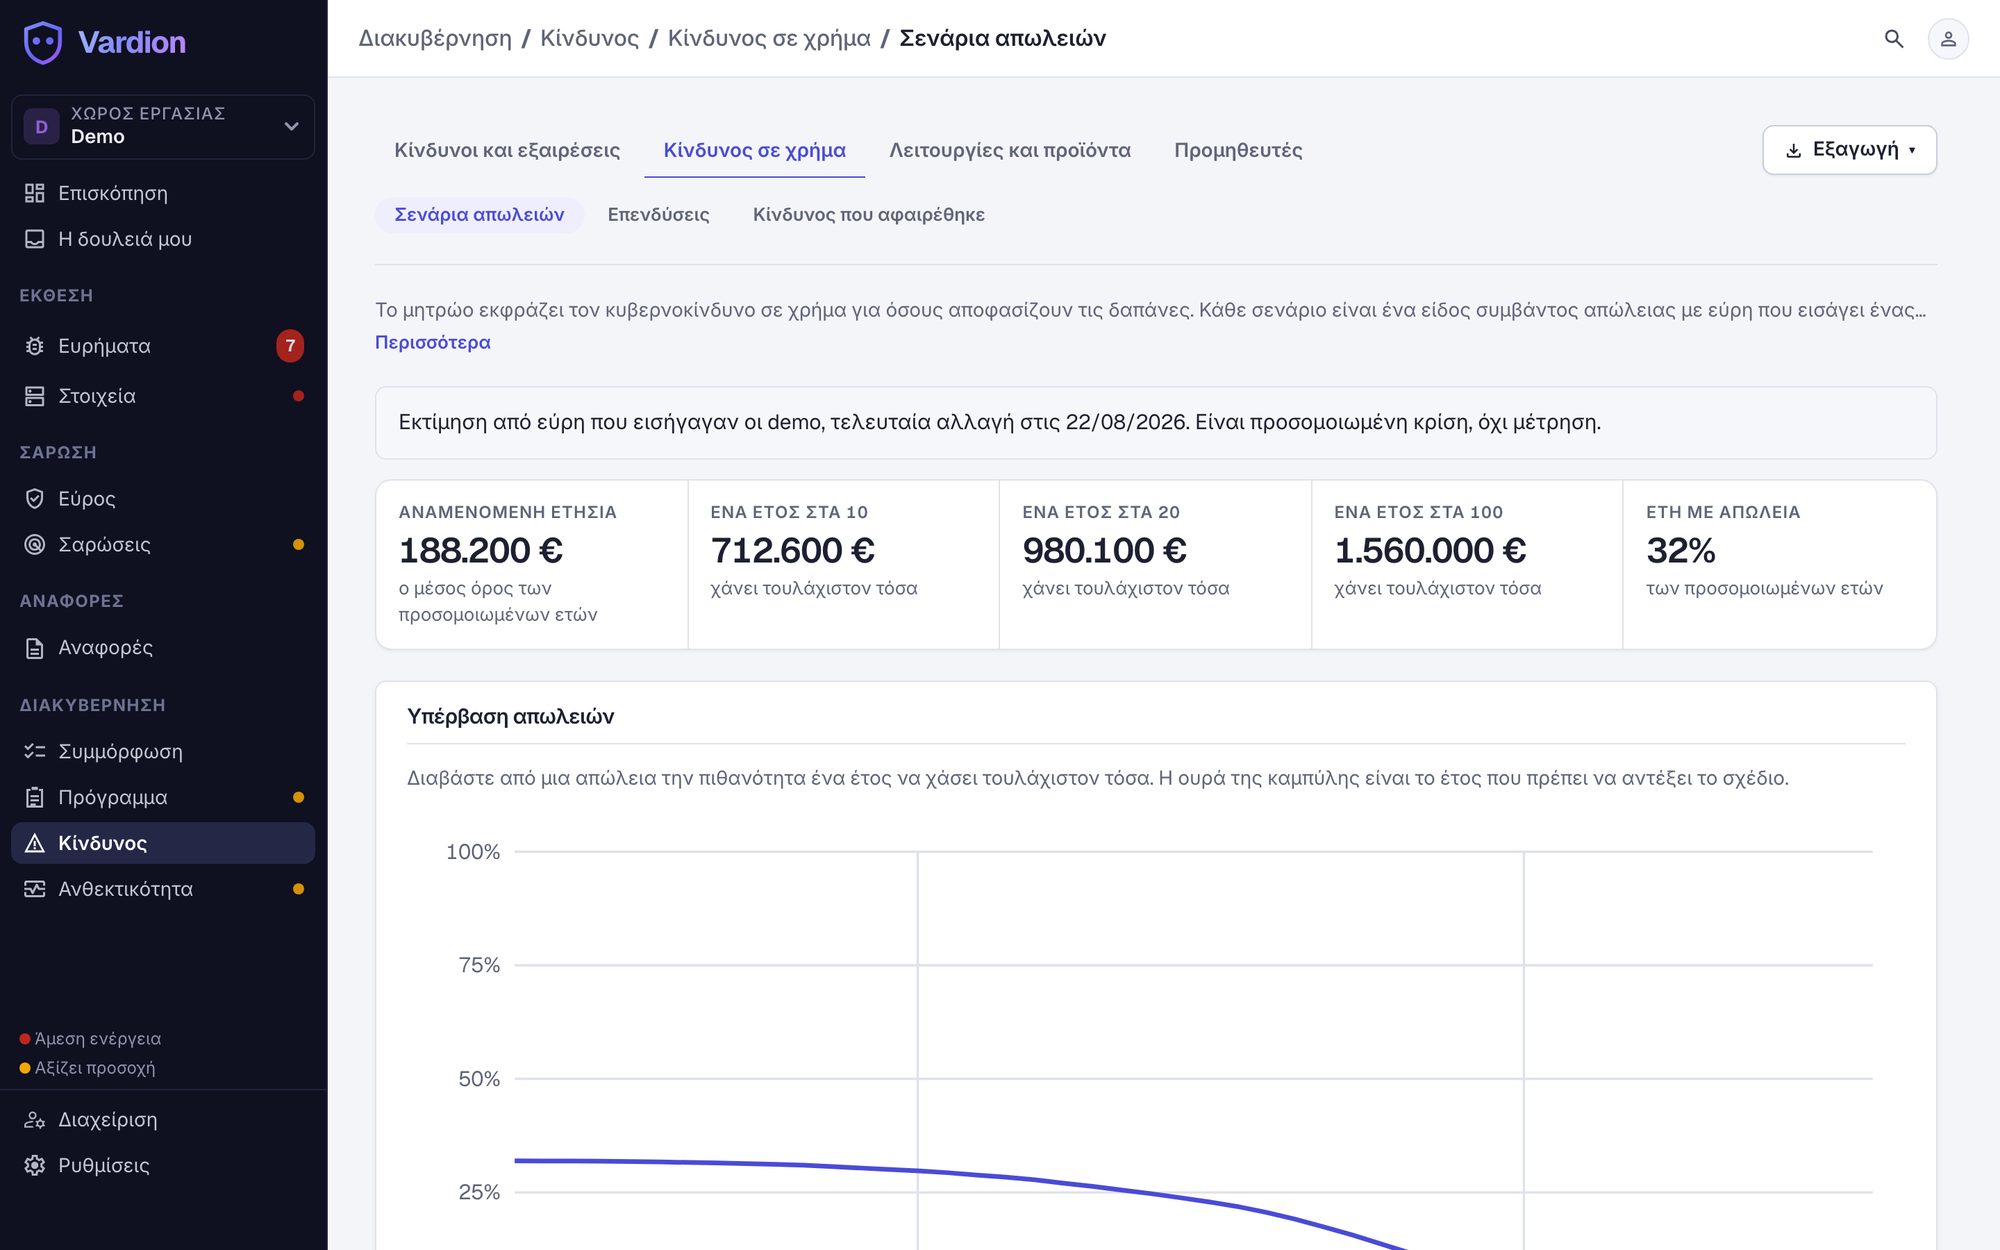
Task: Click the Ευρήματα badge showing 7
Action: click(290, 346)
